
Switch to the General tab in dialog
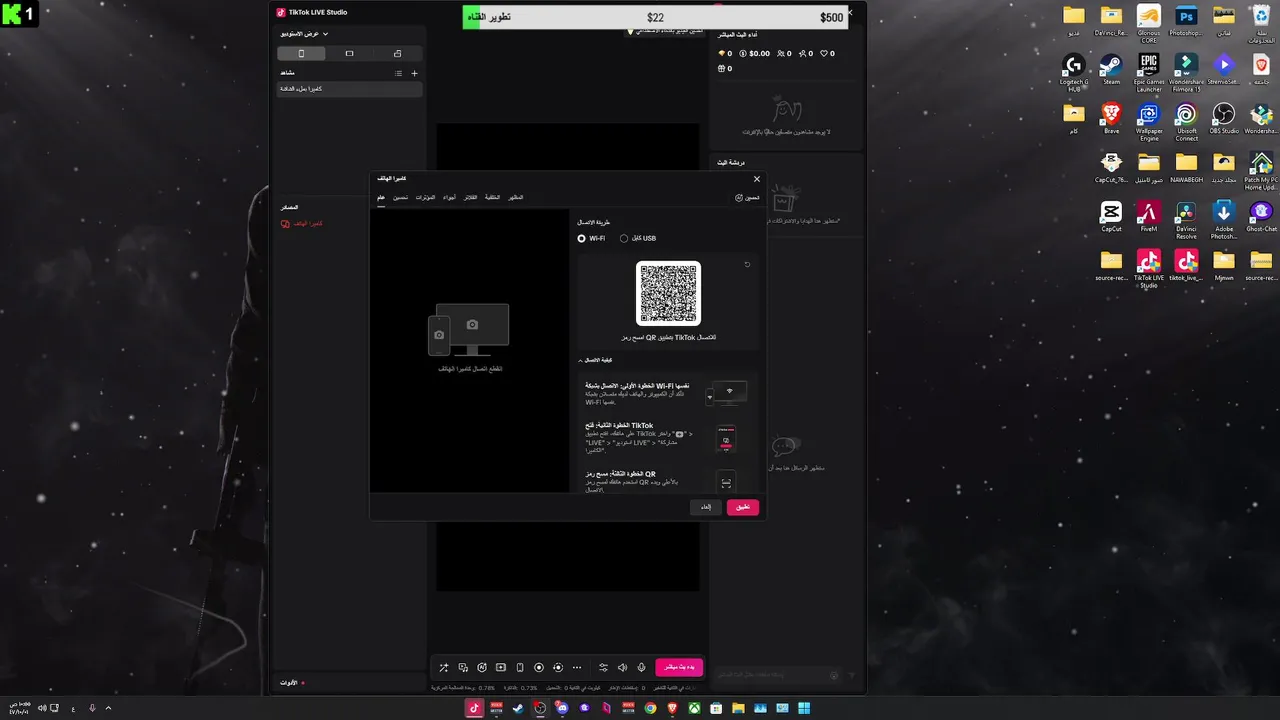pyautogui.click(x=381, y=198)
